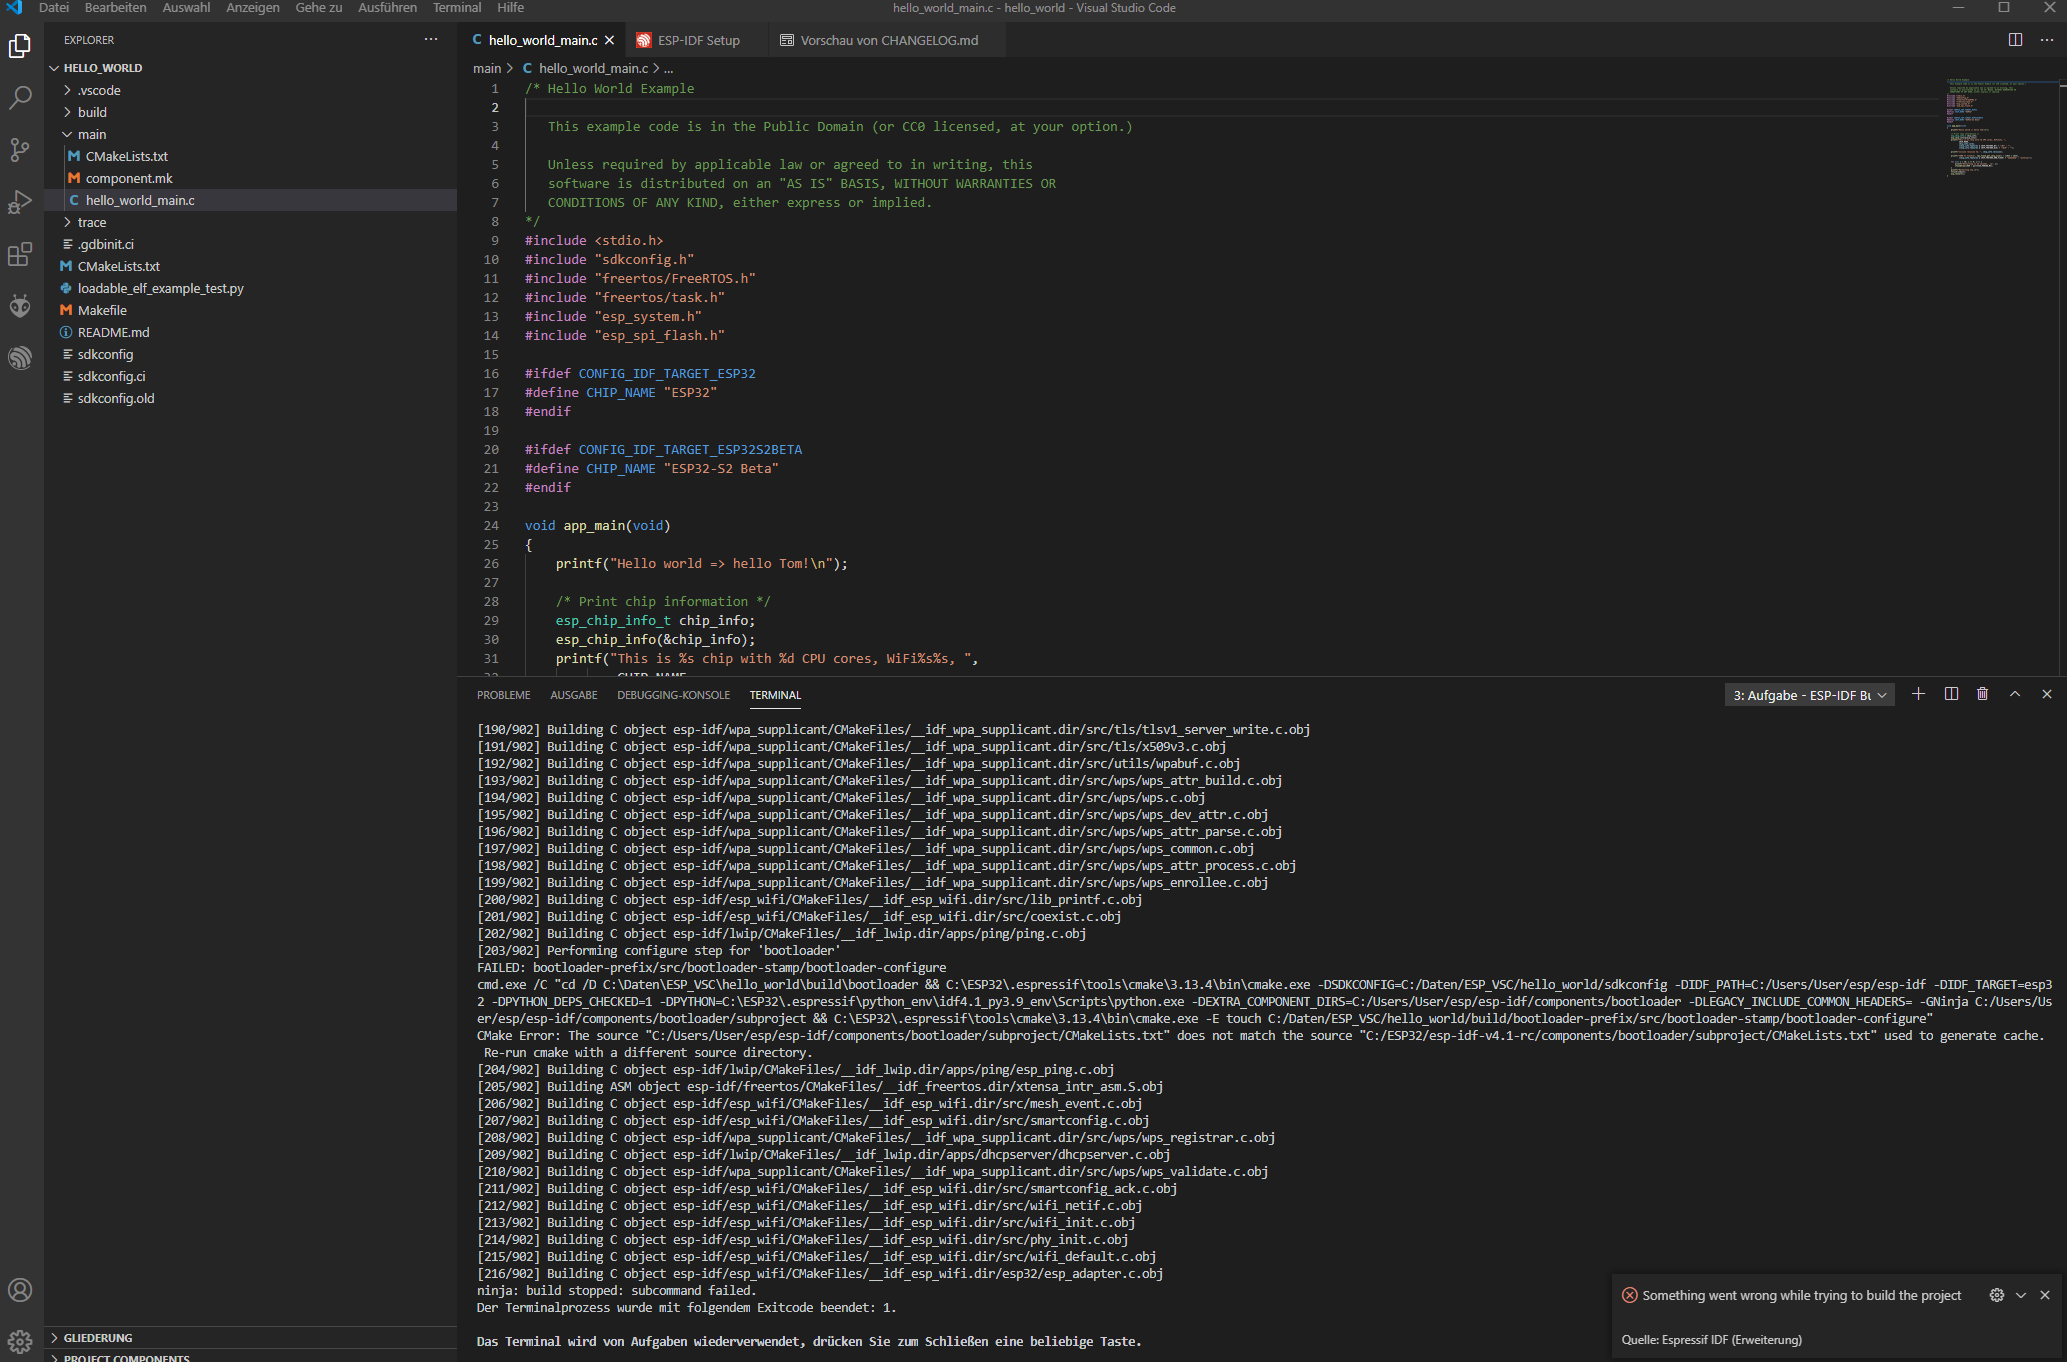Open the Accounts icon in activity bar
This screenshot has height=1362, width=2067.
[20, 1290]
